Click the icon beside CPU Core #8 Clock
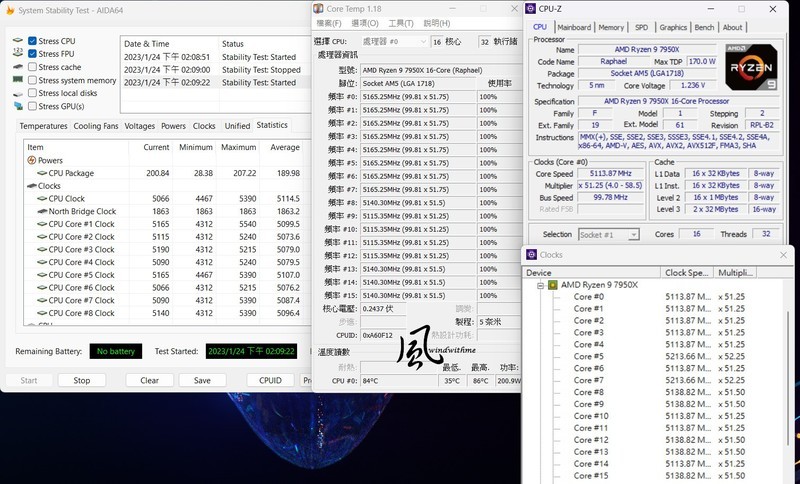 pyautogui.click(x=42, y=313)
